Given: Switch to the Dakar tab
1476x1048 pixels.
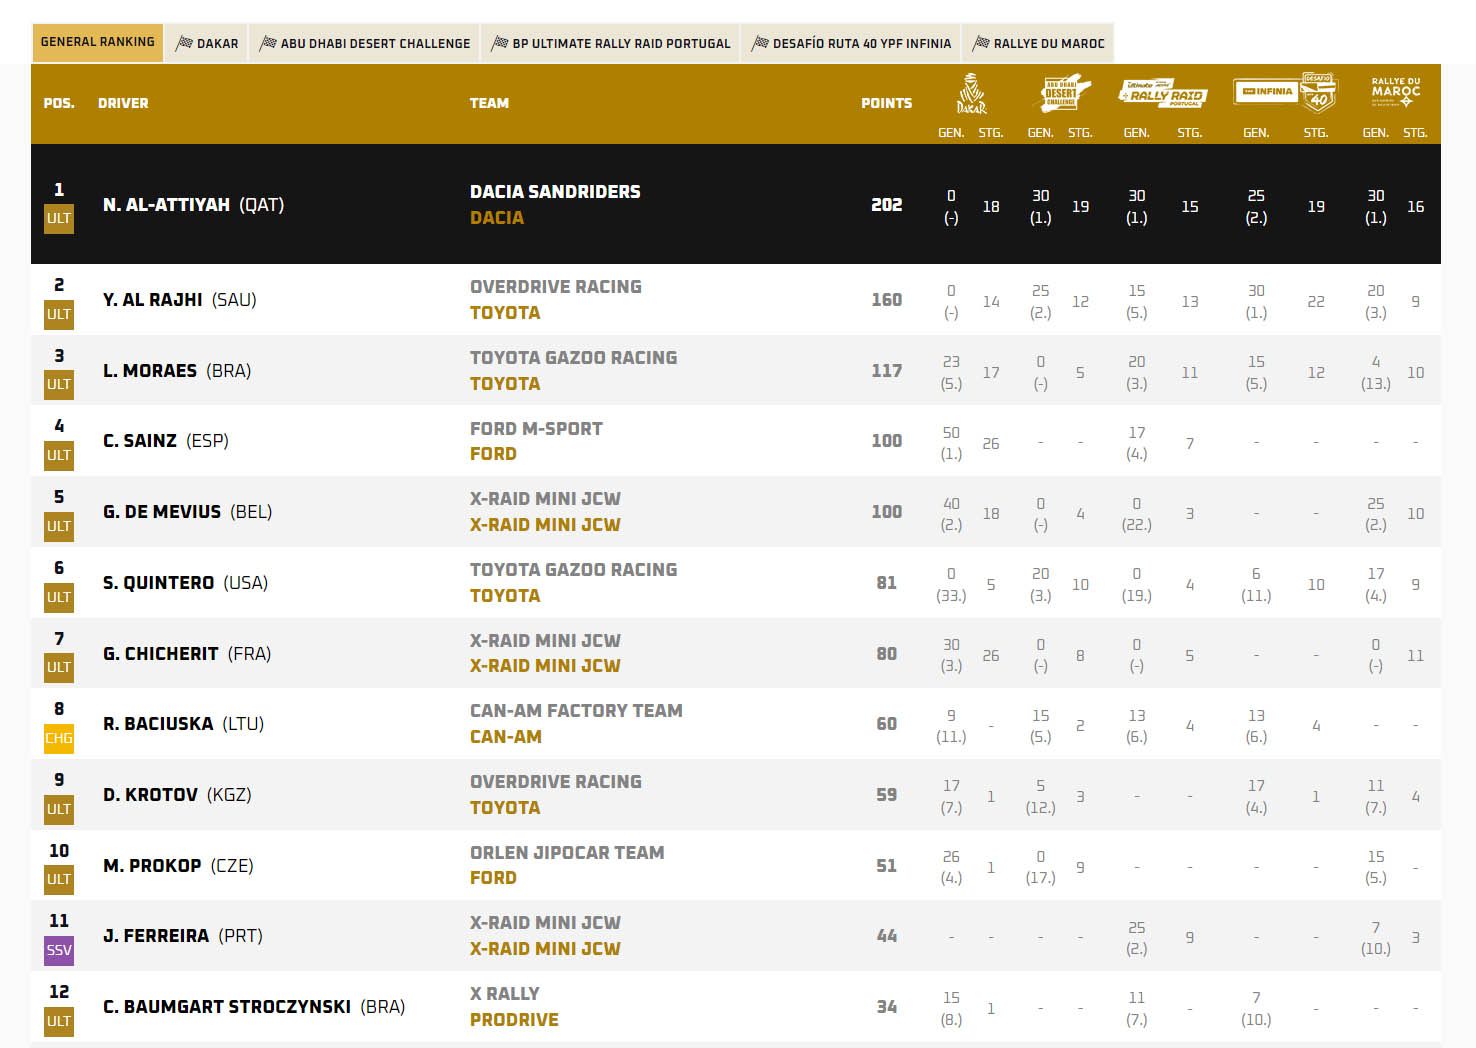Looking at the screenshot, I should pos(207,43).
